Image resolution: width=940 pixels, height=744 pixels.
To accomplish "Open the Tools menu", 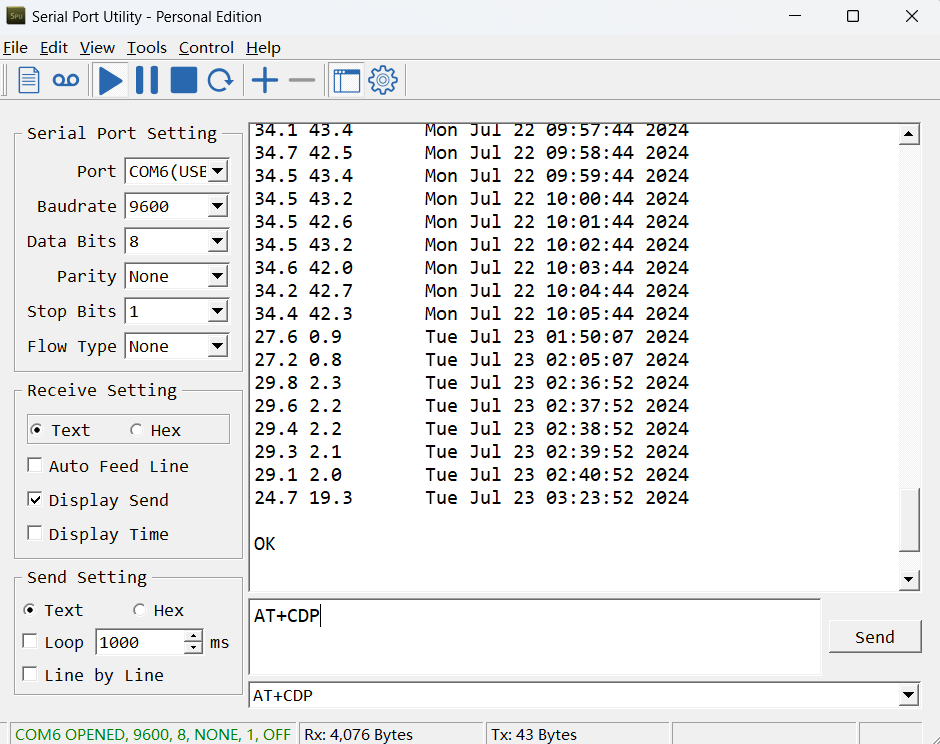I will 146,48.
